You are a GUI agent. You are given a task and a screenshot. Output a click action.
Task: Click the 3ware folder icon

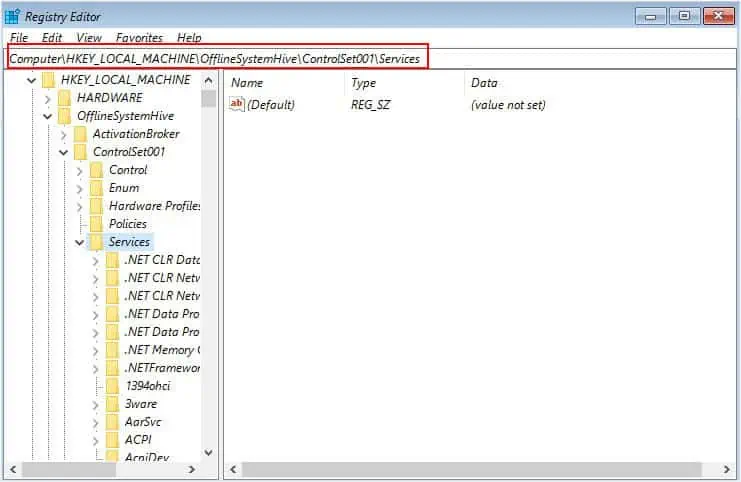click(x=112, y=404)
